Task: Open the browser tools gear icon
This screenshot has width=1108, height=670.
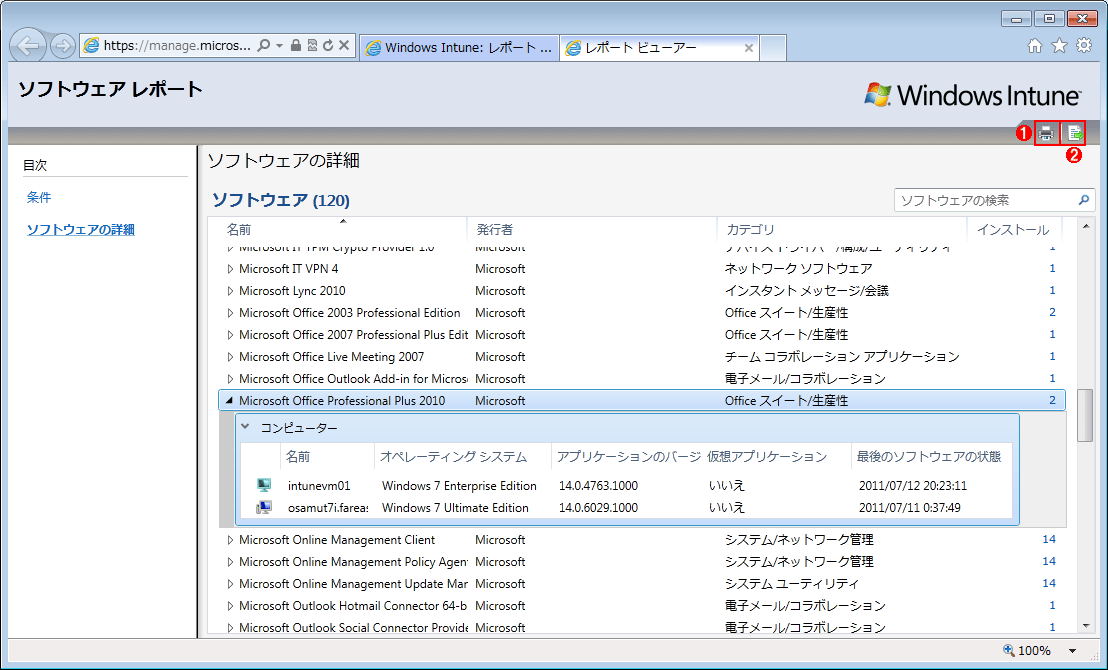Action: coord(1083,46)
